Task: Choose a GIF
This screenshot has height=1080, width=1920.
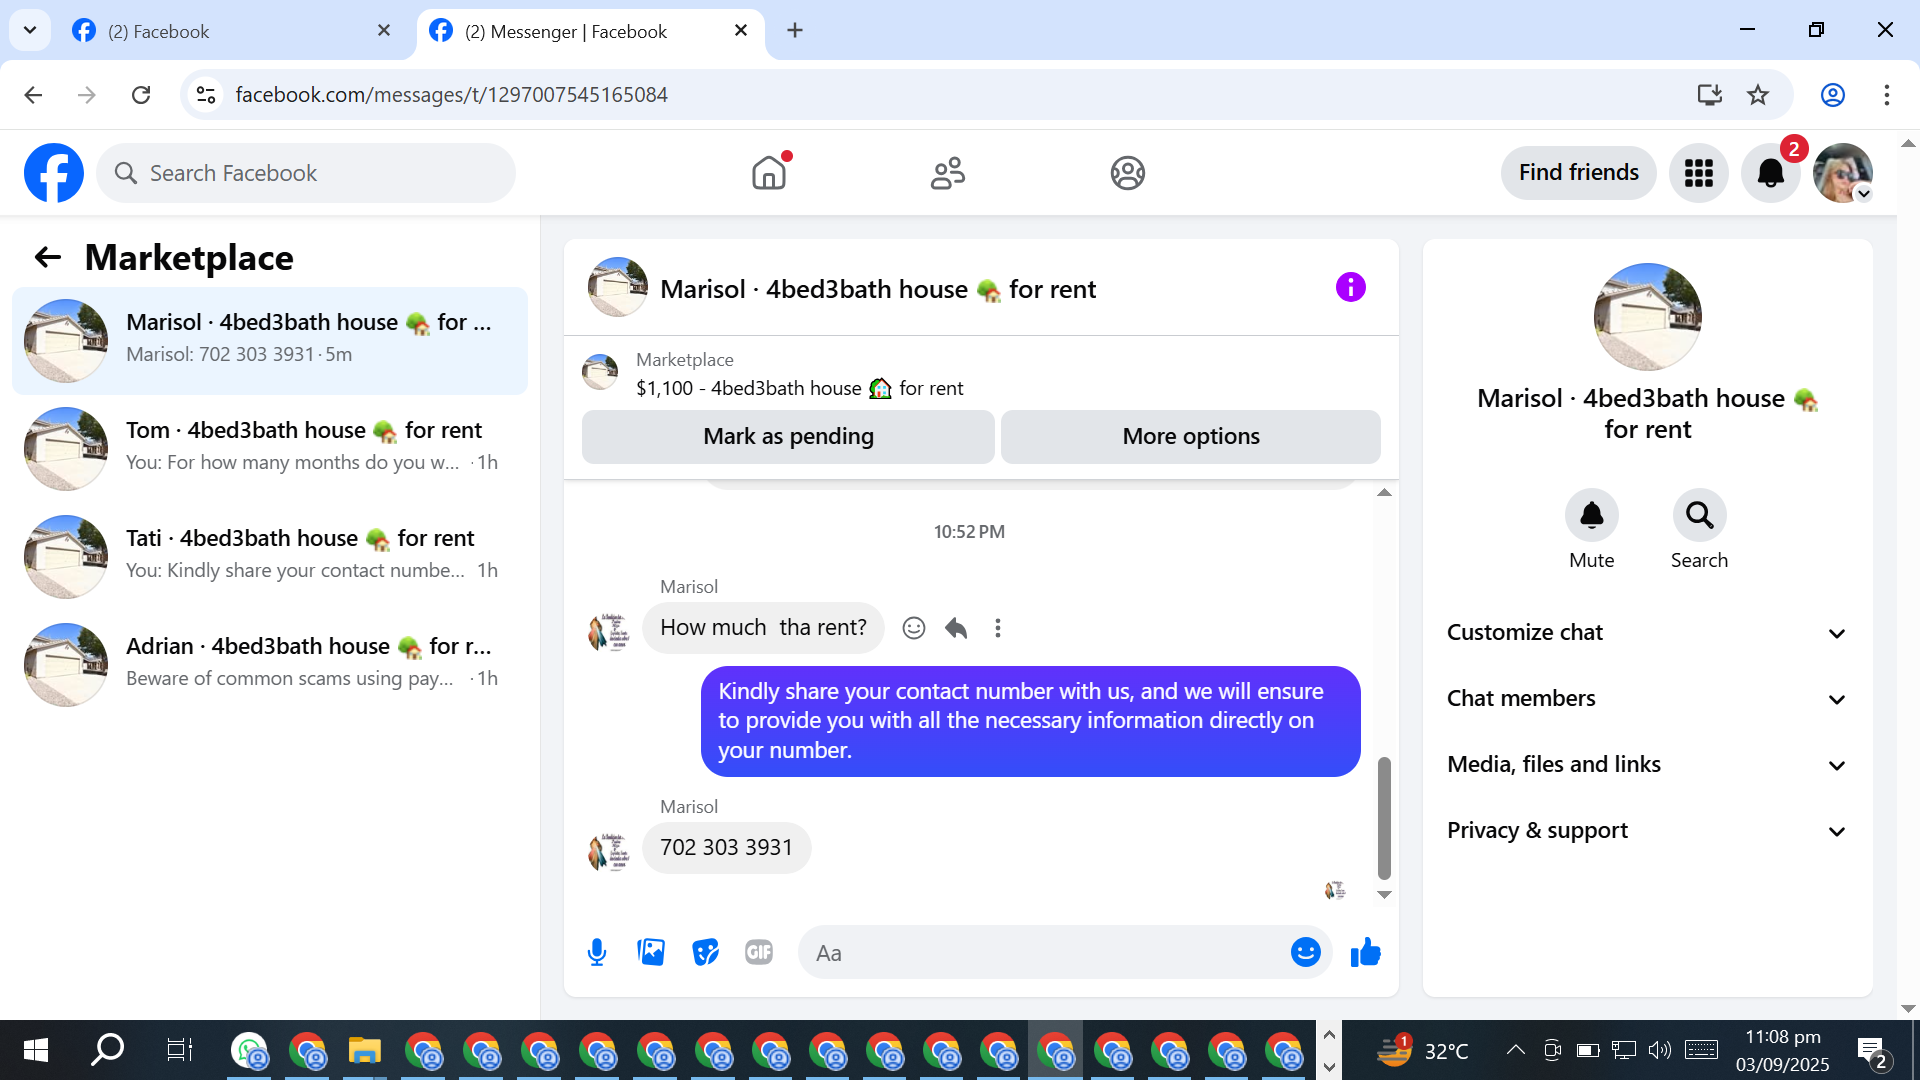Action: point(759,953)
